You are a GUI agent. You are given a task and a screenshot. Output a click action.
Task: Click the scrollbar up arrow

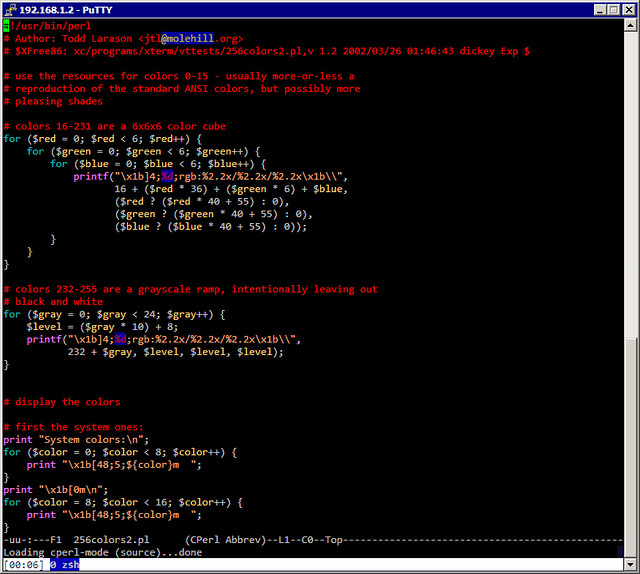pos(630,25)
